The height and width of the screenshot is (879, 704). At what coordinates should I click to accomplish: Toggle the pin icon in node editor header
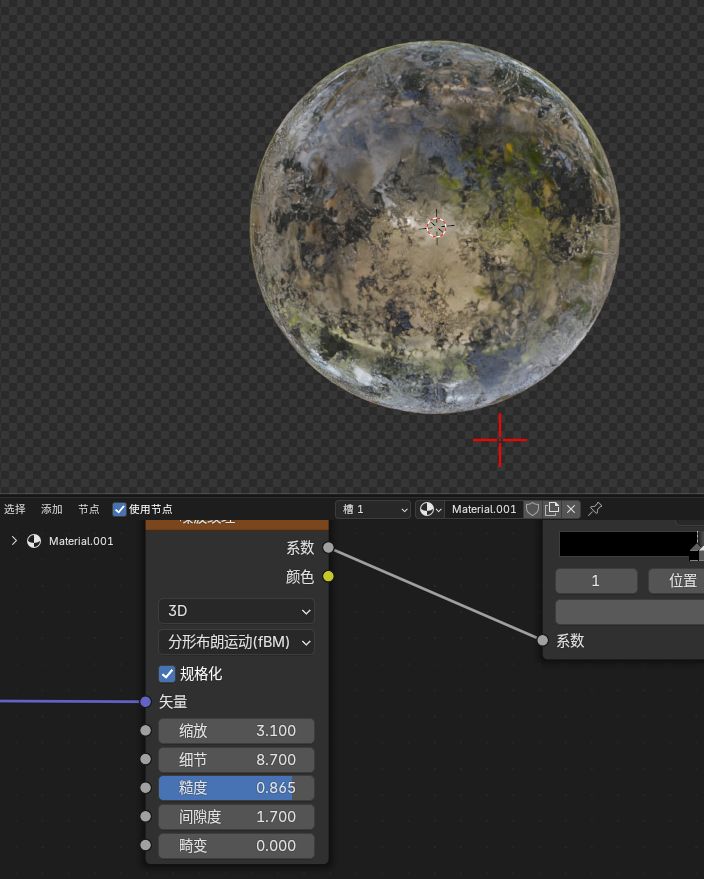pos(595,509)
